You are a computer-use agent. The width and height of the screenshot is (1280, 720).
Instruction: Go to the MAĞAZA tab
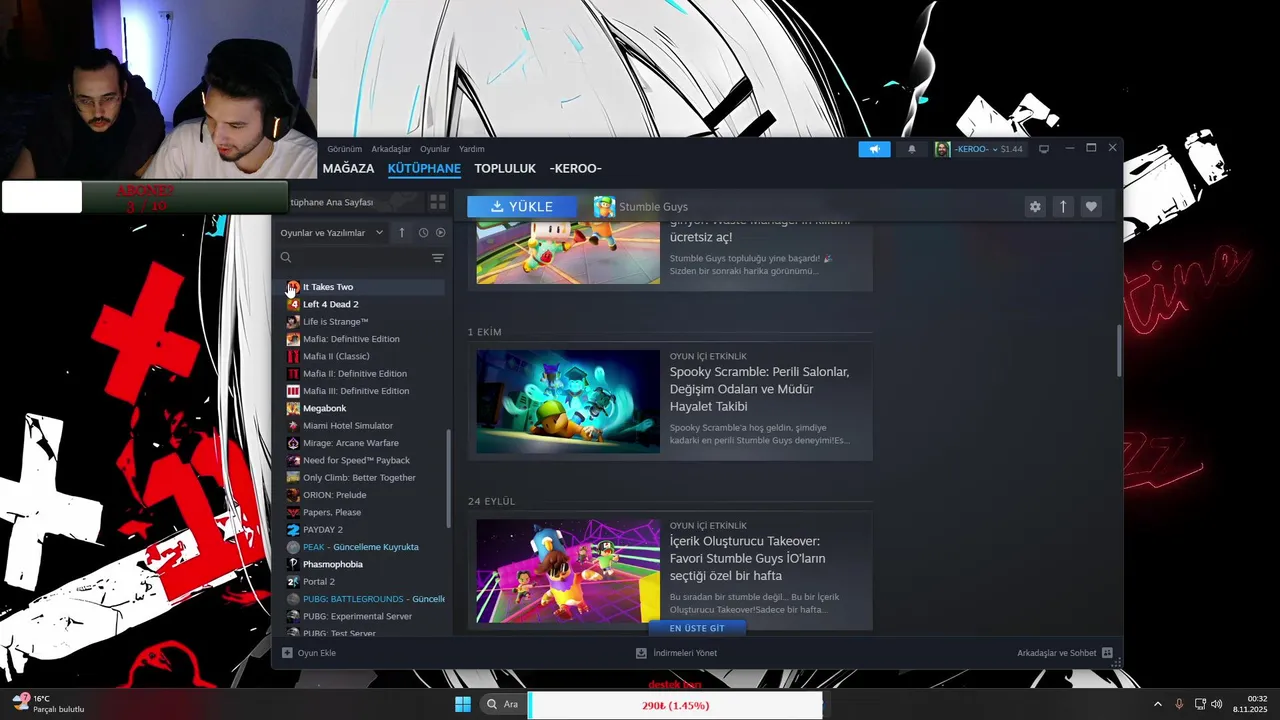348,169
